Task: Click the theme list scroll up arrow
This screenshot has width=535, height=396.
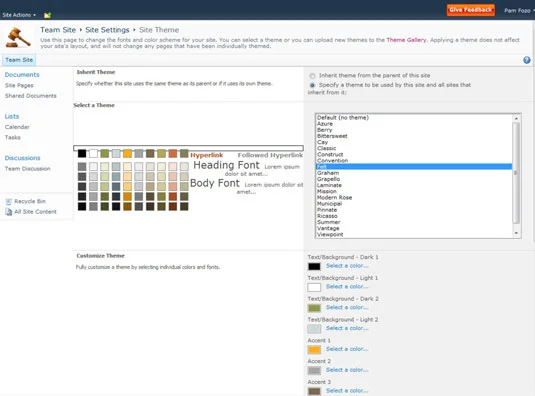Action: pyautogui.click(x=516, y=118)
